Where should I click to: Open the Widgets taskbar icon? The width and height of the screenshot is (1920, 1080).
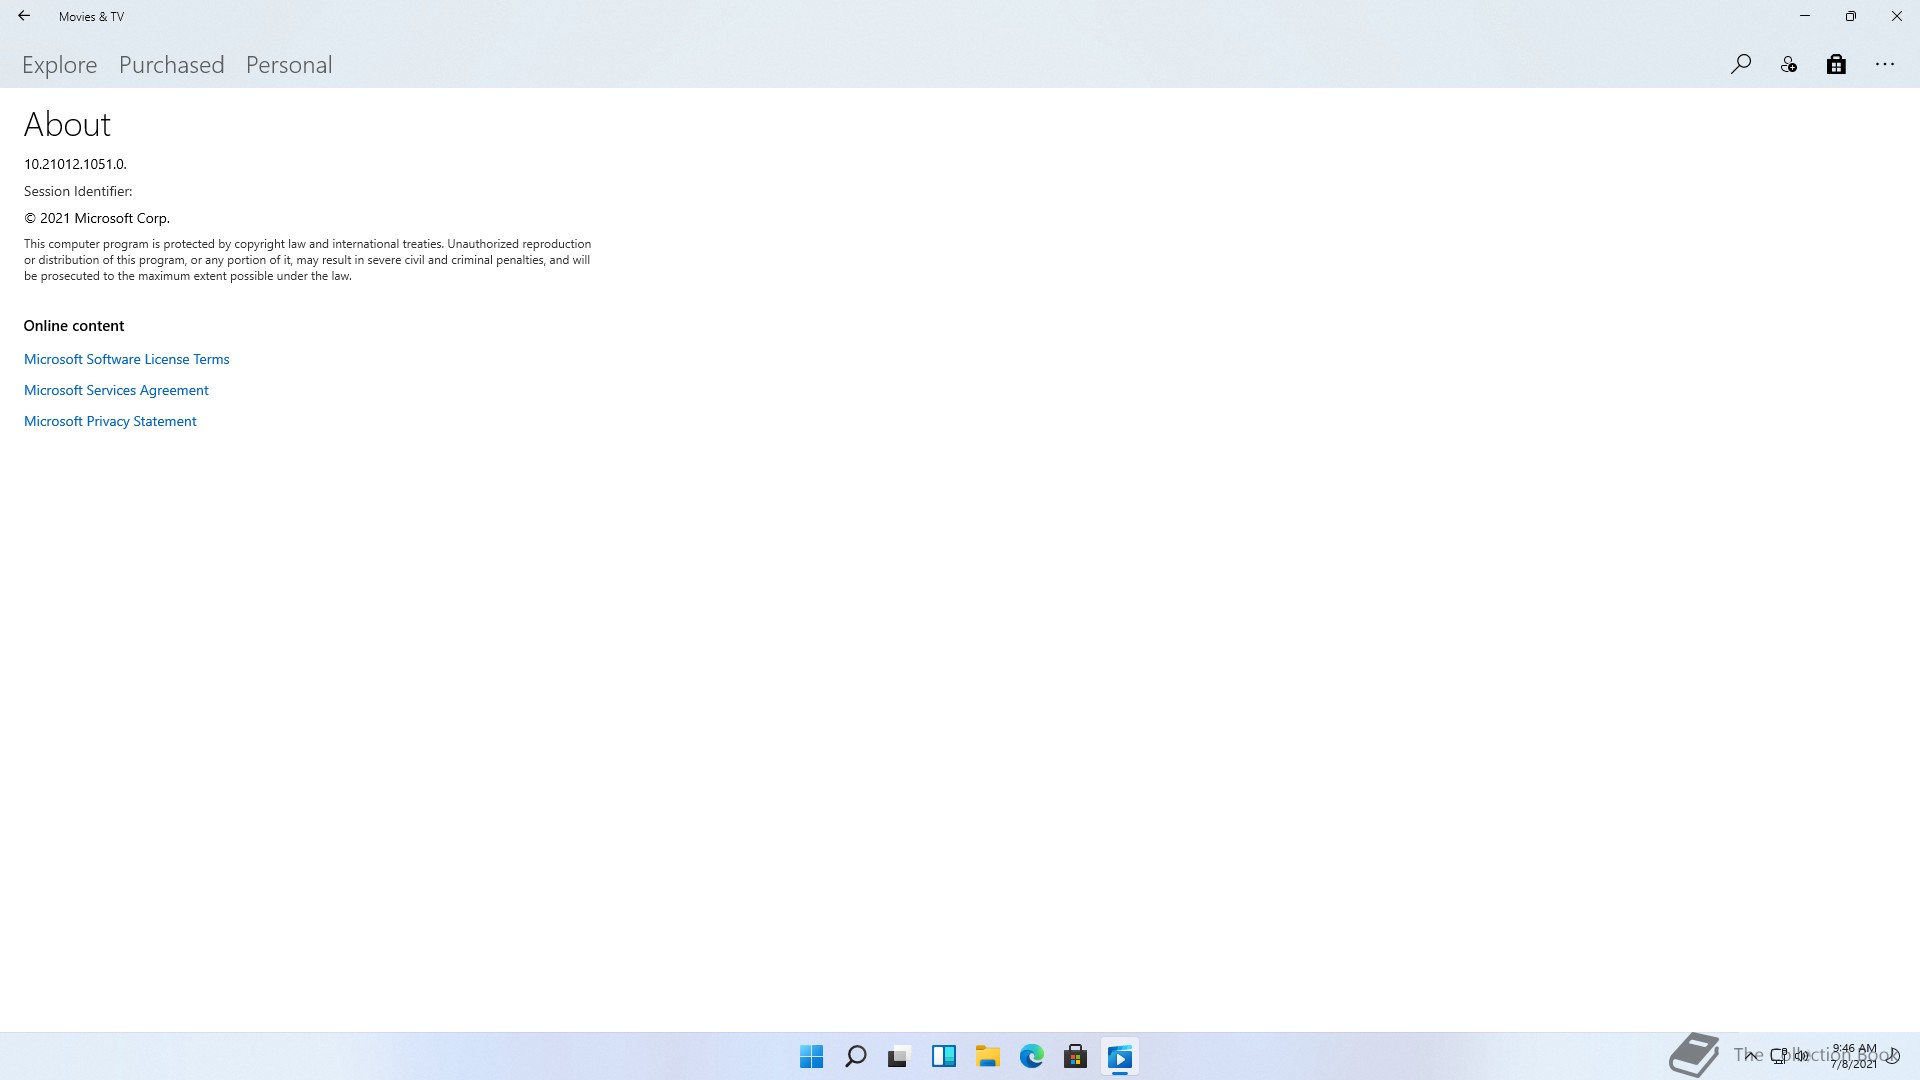click(x=943, y=1056)
